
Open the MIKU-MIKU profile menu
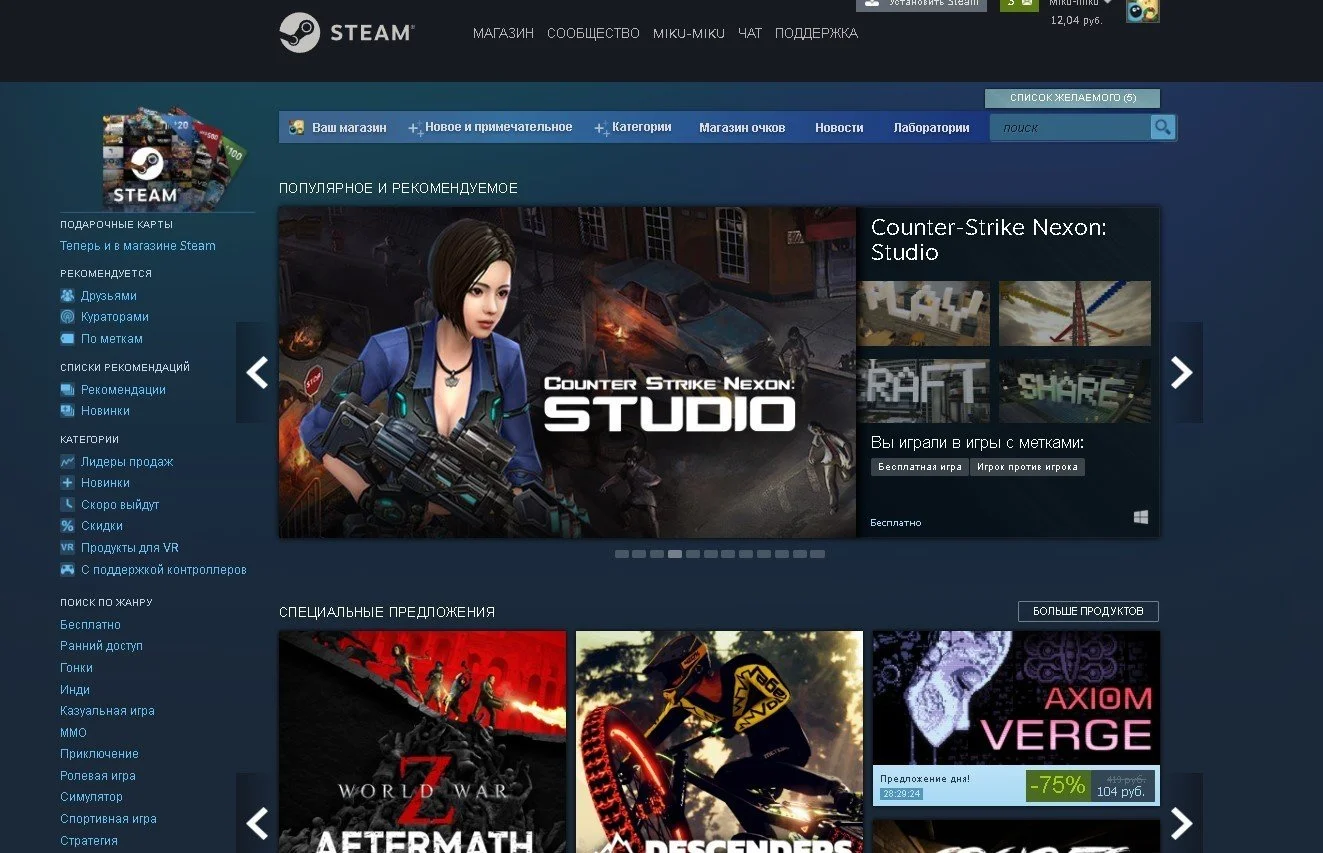tap(689, 33)
